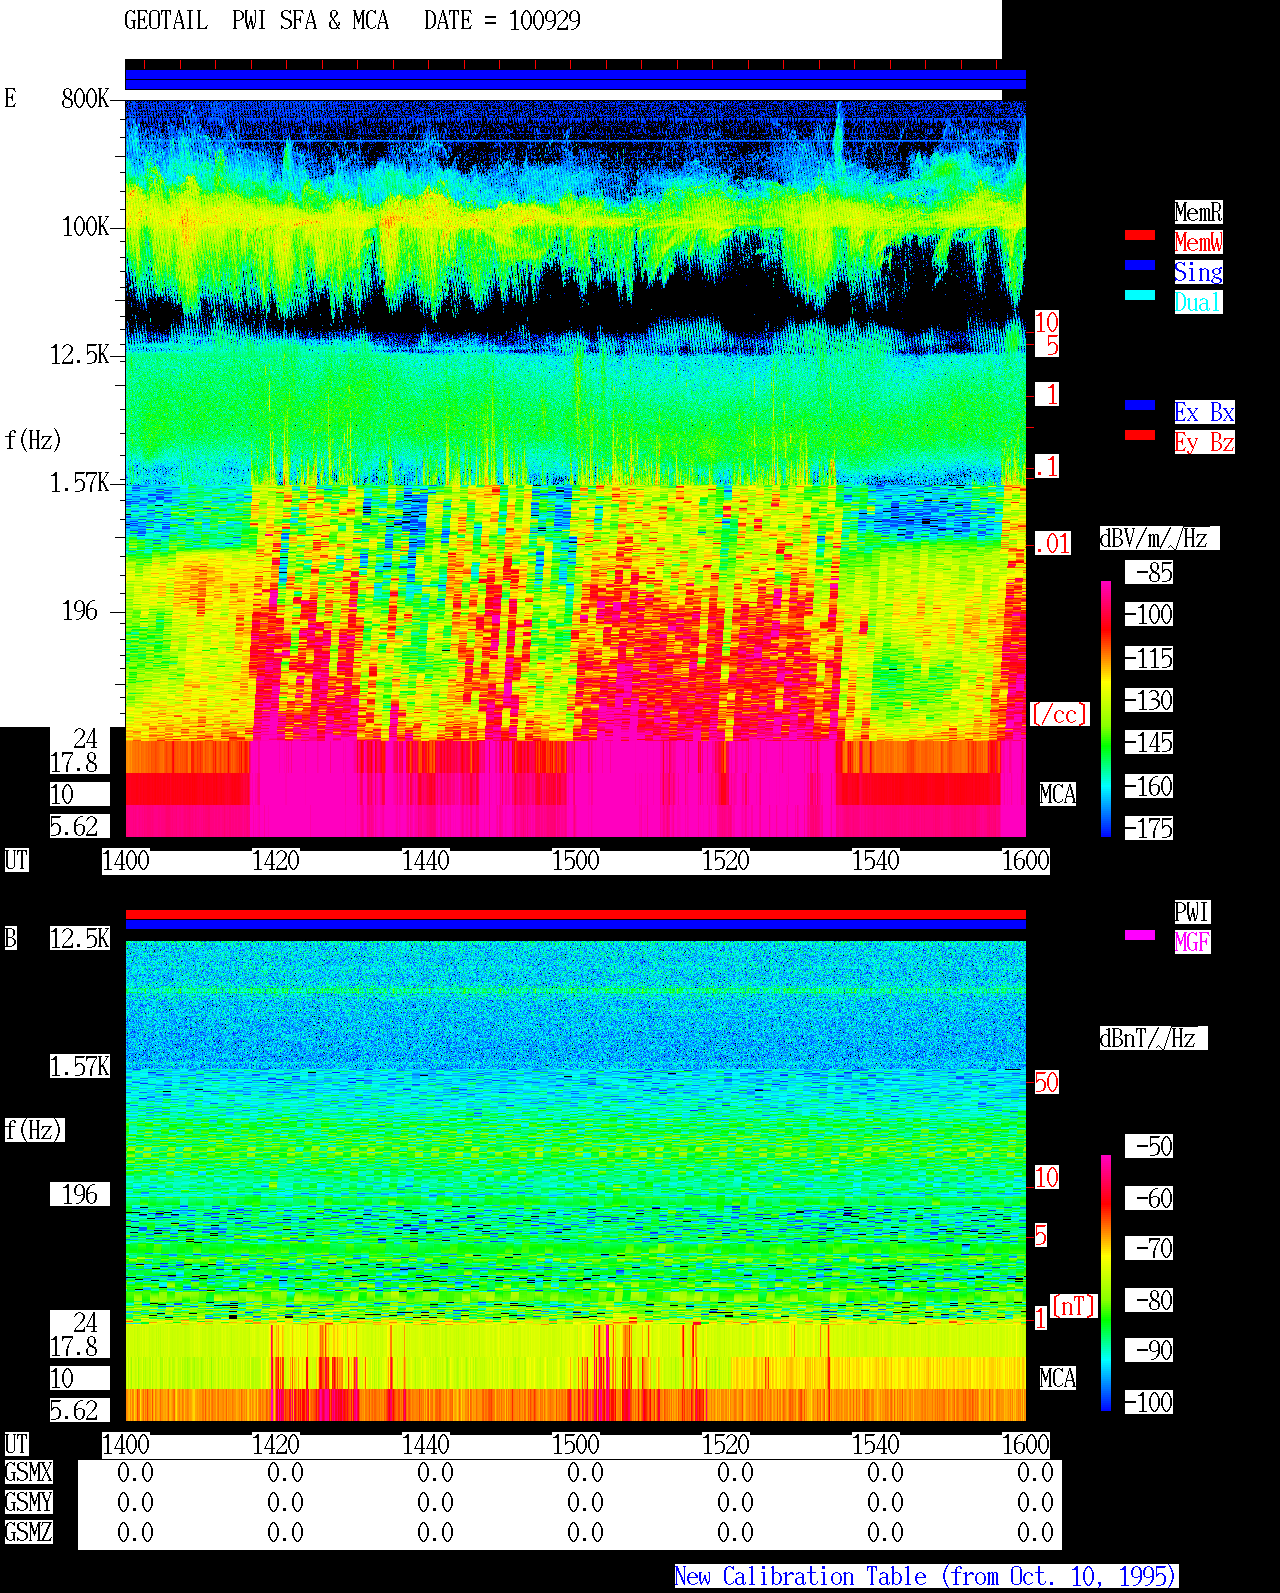Image resolution: width=1280 pixels, height=1593 pixels.
Task: Click the New Calibration Table link
Action: (926, 1577)
